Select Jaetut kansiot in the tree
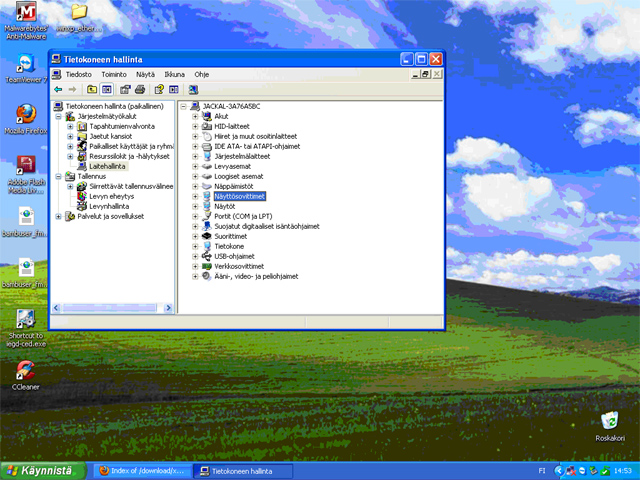Viewport: 640px width, 480px height. (111, 136)
